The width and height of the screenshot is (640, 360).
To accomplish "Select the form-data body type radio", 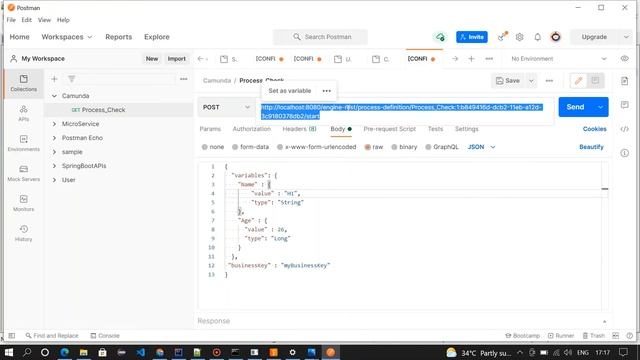I will point(235,147).
